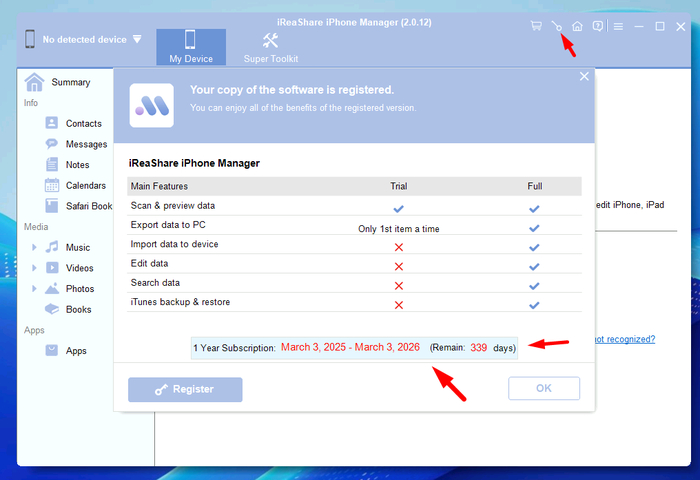The image size is (700, 480).
Task: Expand the Photos tree node
Action: point(34,289)
